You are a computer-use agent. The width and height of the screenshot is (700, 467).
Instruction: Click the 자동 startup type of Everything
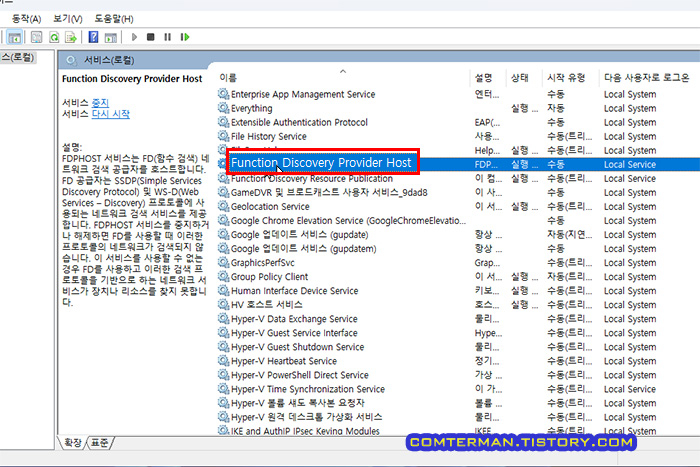(x=556, y=108)
